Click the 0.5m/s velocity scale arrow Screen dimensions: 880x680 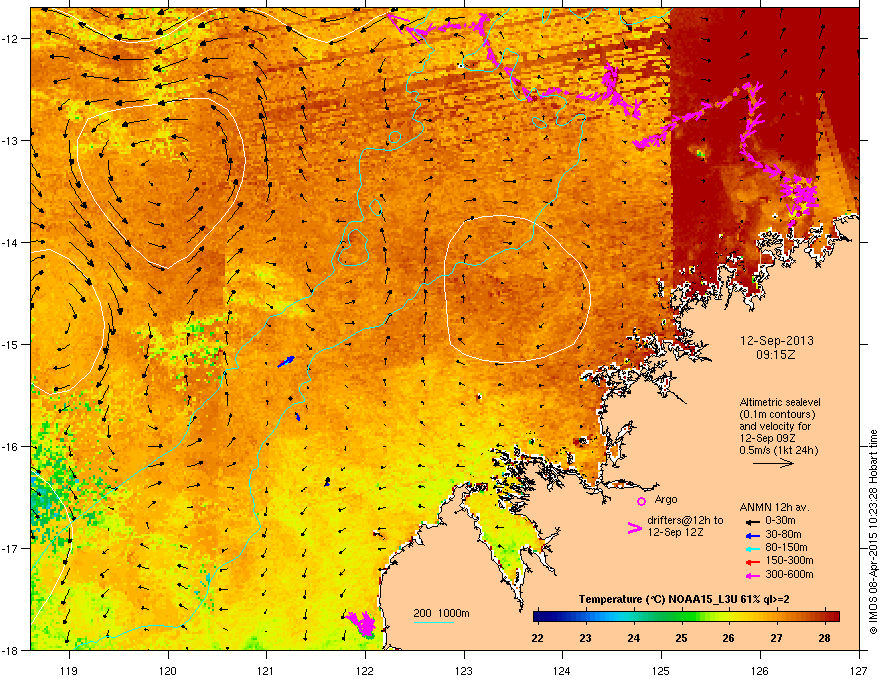(x=773, y=463)
